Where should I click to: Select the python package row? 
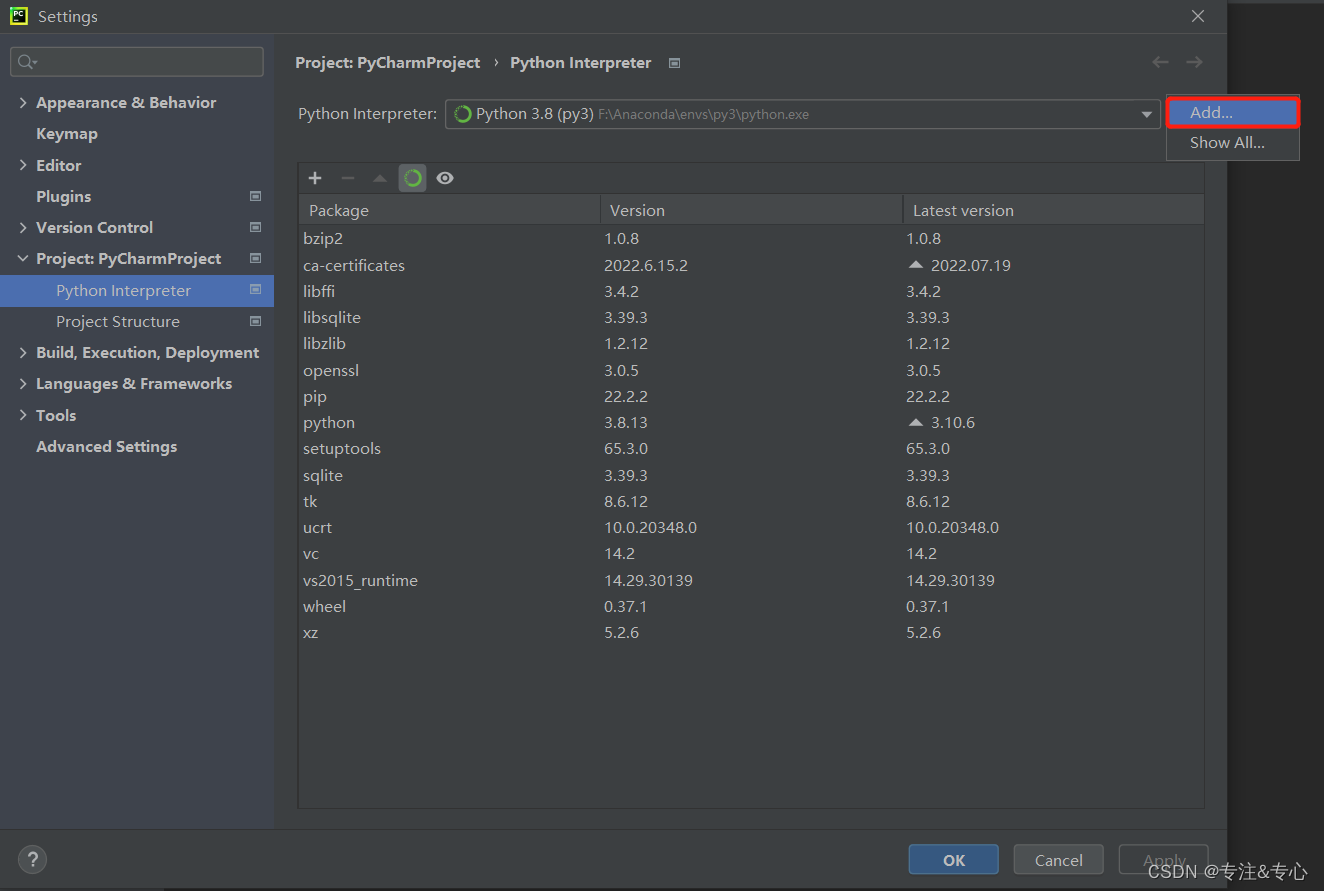[x=751, y=422]
